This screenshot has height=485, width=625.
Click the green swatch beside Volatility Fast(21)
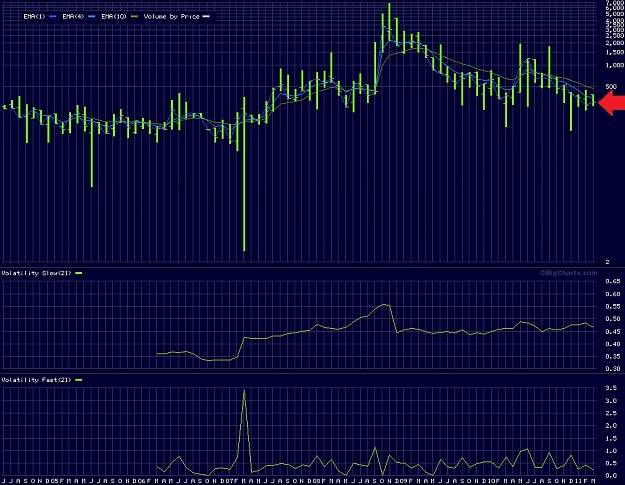[x=79, y=380]
